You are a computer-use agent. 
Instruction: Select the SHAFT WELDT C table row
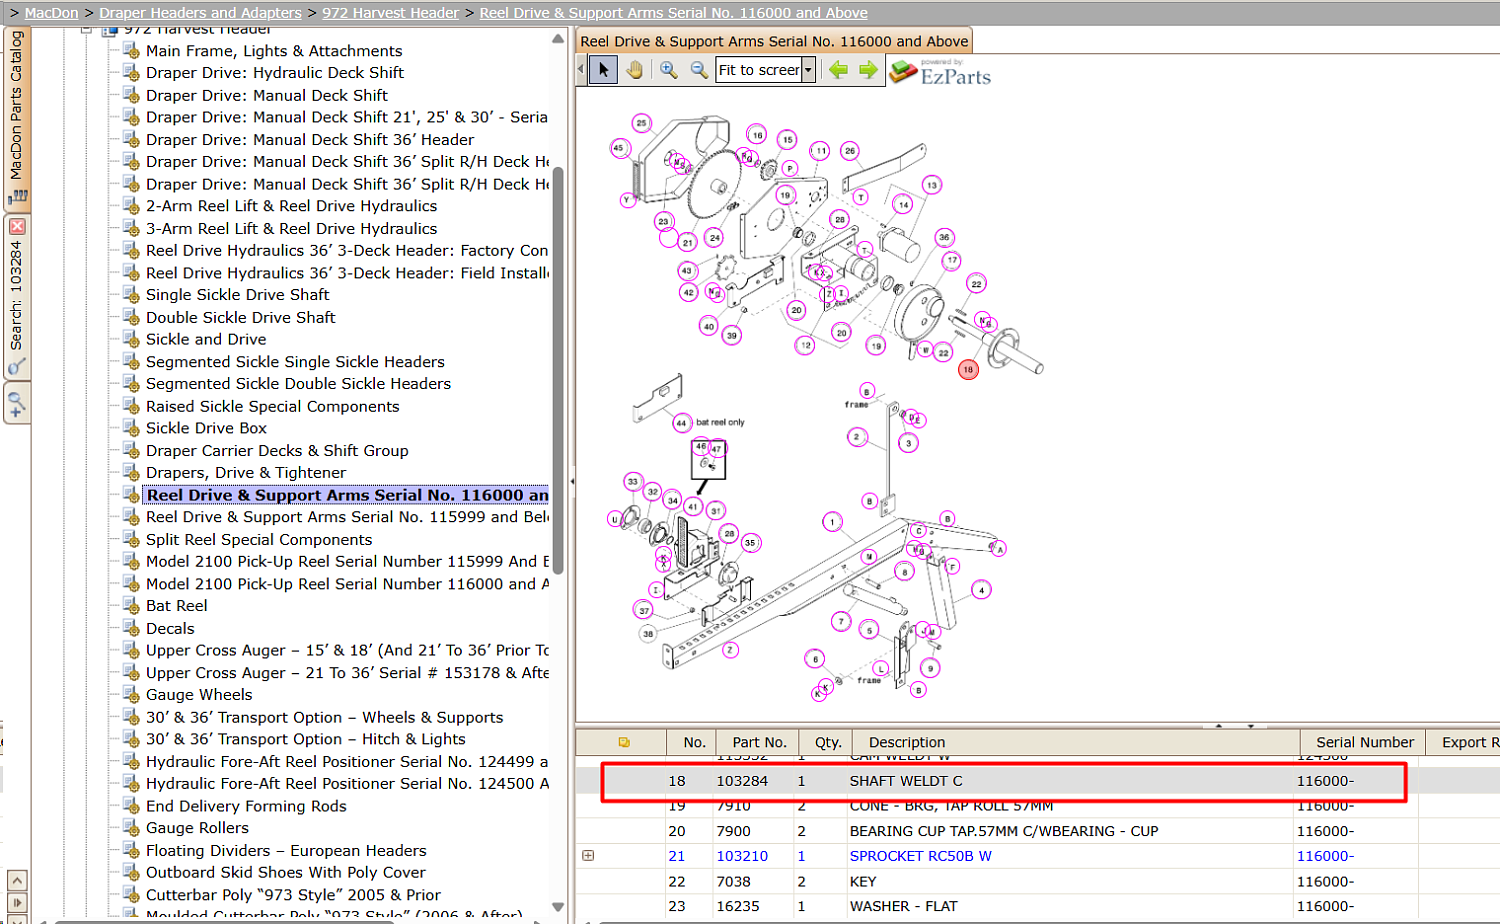pyautogui.click(x=1037, y=781)
